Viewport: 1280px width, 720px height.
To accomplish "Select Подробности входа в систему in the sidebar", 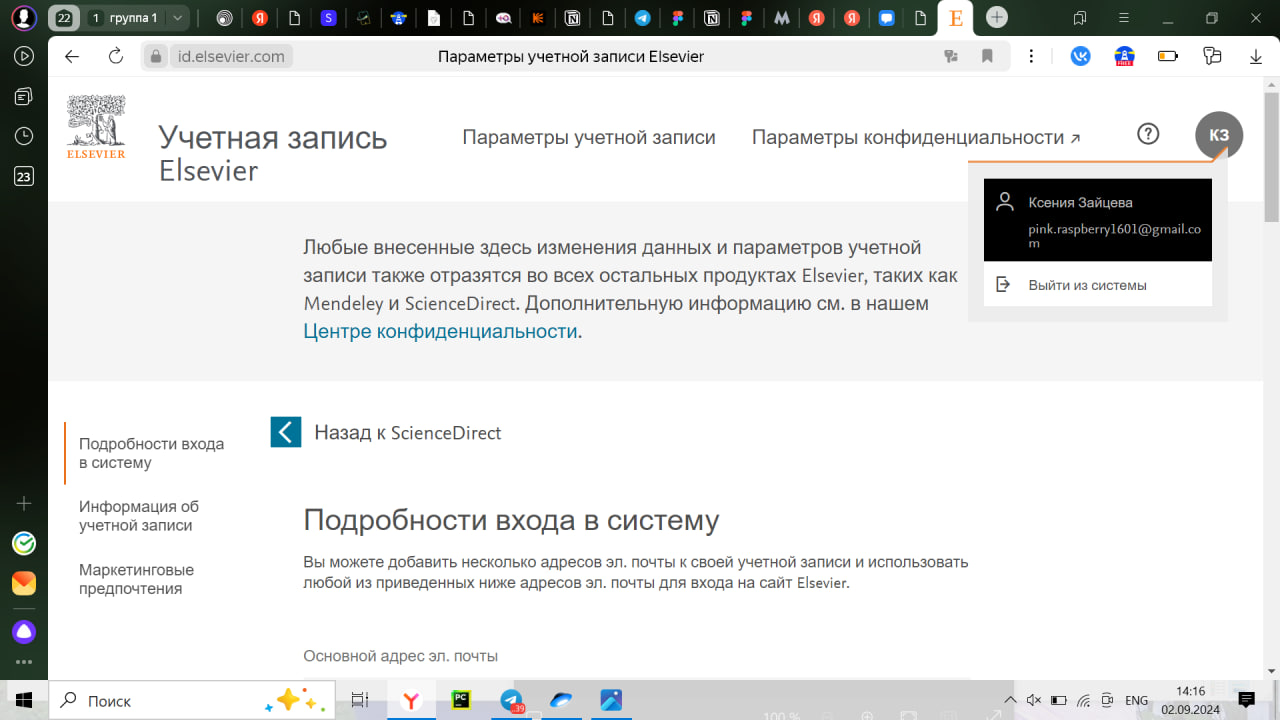I will click(x=151, y=453).
